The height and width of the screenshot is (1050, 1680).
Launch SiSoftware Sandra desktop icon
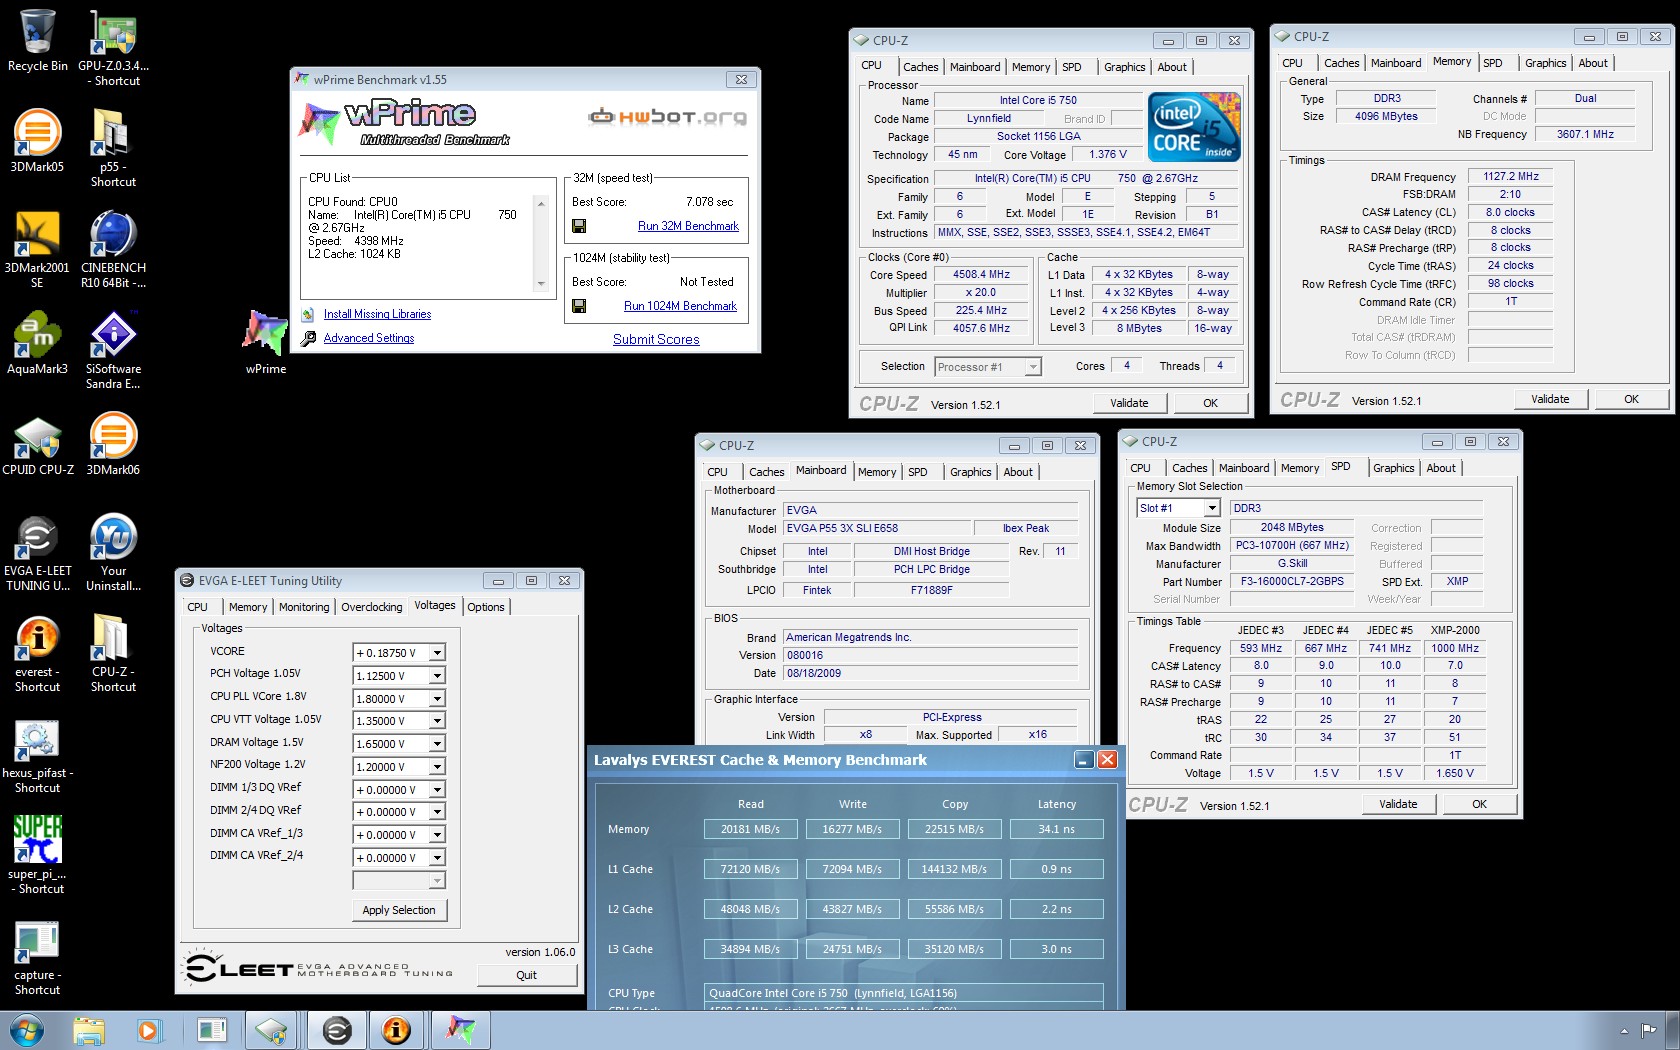pyautogui.click(x=113, y=350)
